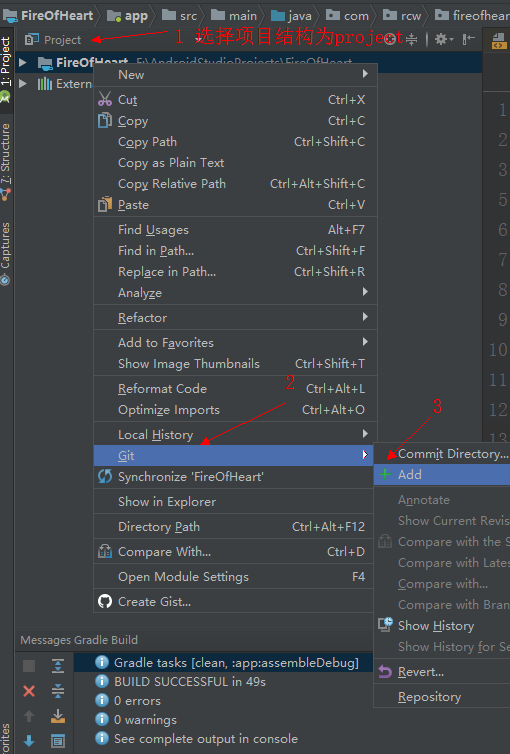Click app breadcrumb in navigation bar
The height and width of the screenshot is (754, 510).
127,16
